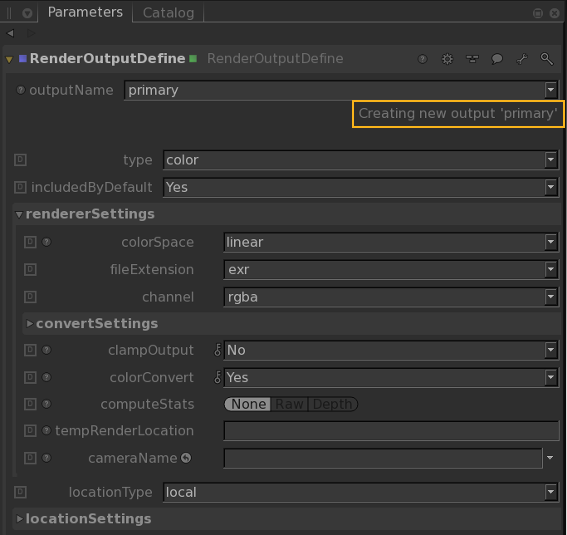567x535 pixels.
Task: Open the type color dropdown
Action: (x=361, y=160)
